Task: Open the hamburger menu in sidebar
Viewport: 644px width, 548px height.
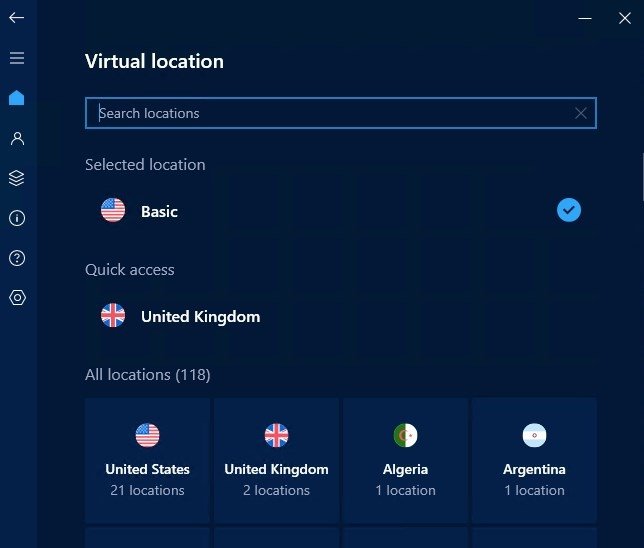Action: tap(17, 58)
